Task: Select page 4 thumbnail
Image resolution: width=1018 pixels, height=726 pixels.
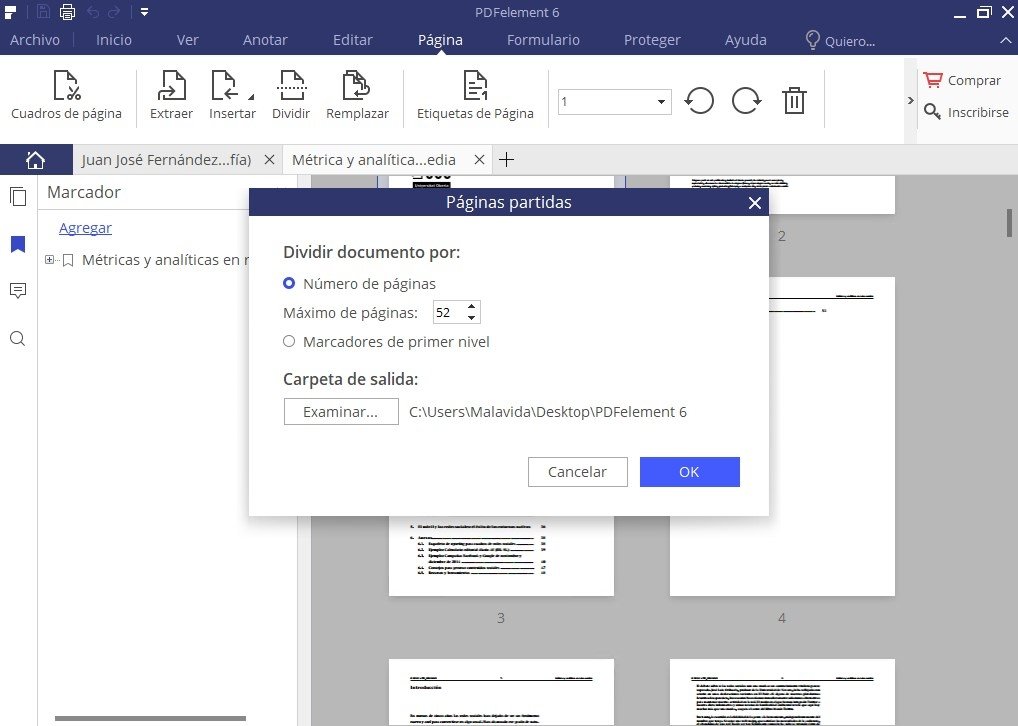Action: (782, 436)
